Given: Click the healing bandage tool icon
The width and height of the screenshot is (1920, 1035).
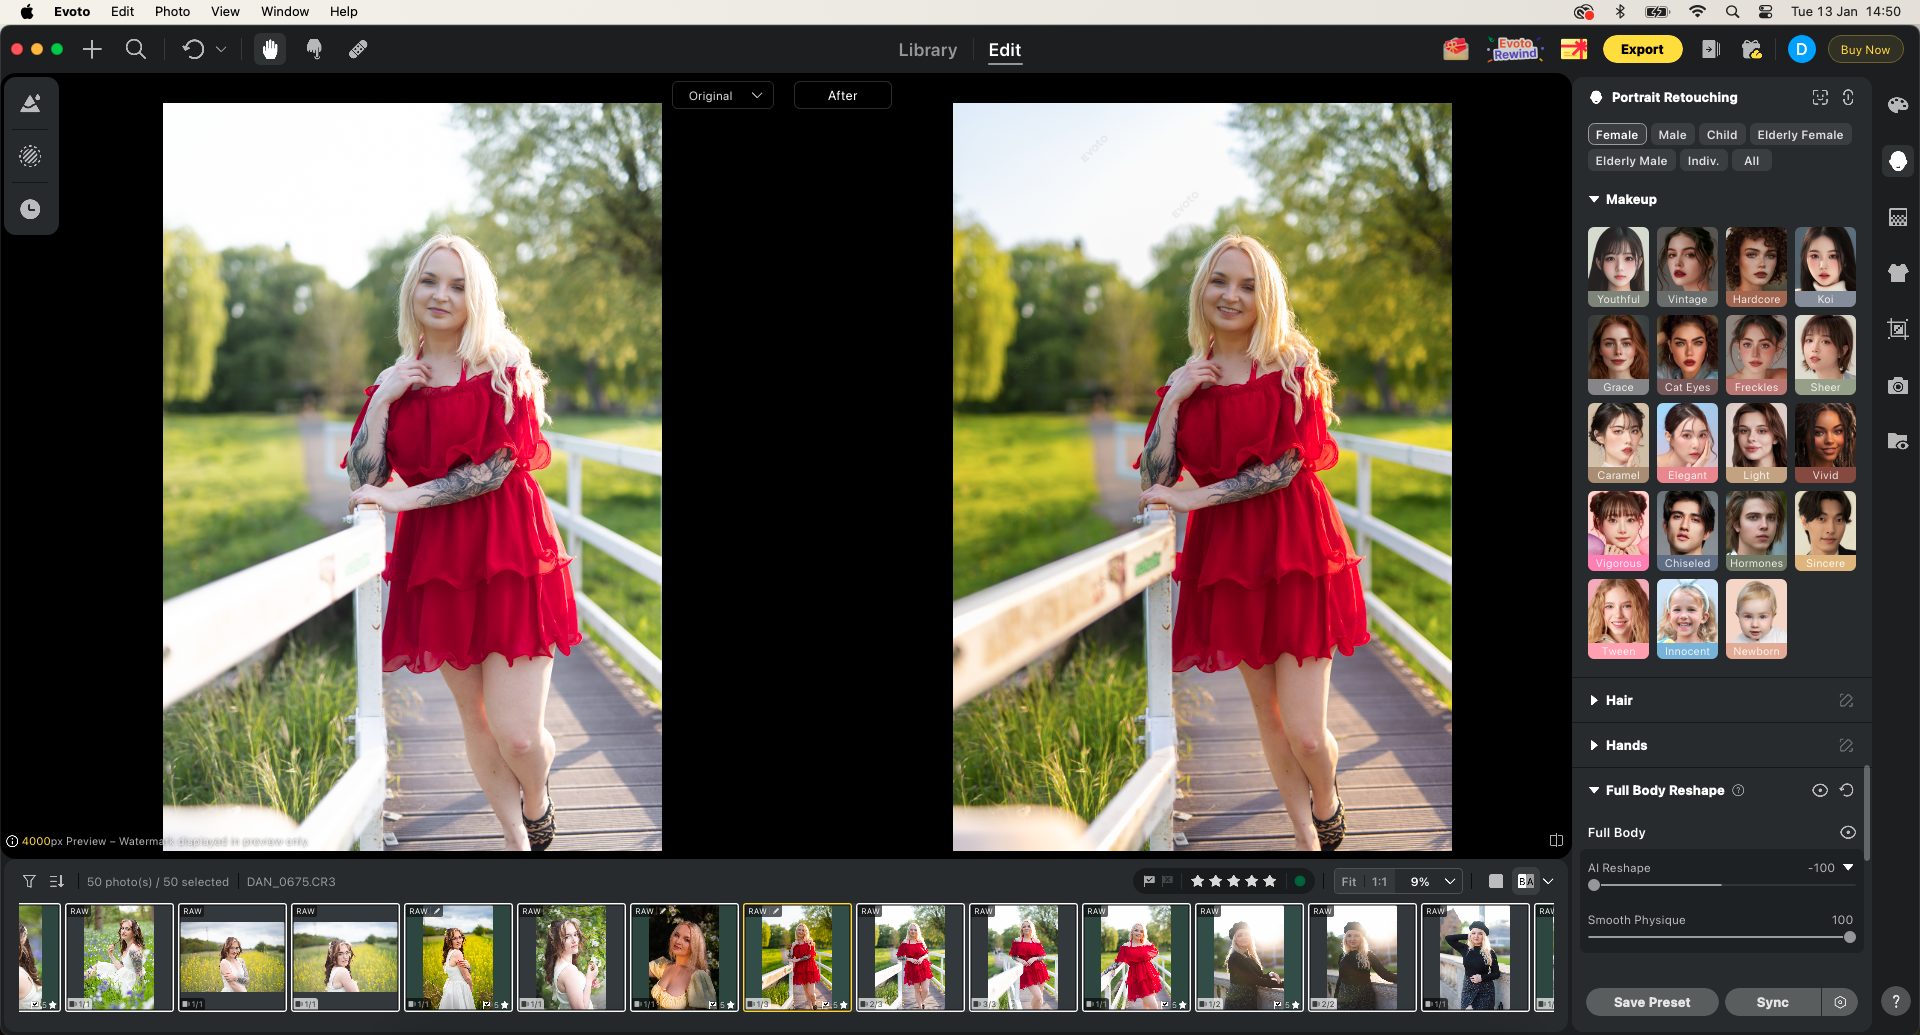Looking at the screenshot, I should 358,49.
